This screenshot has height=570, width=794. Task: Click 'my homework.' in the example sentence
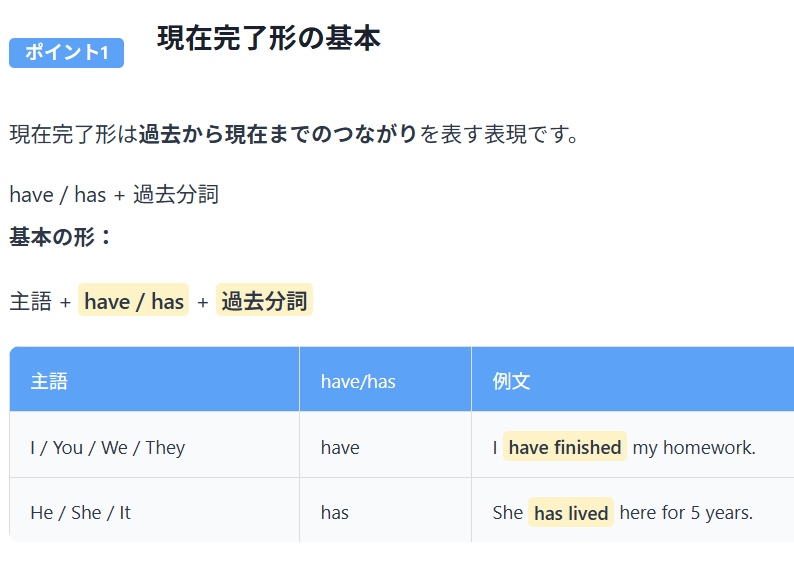tap(694, 447)
